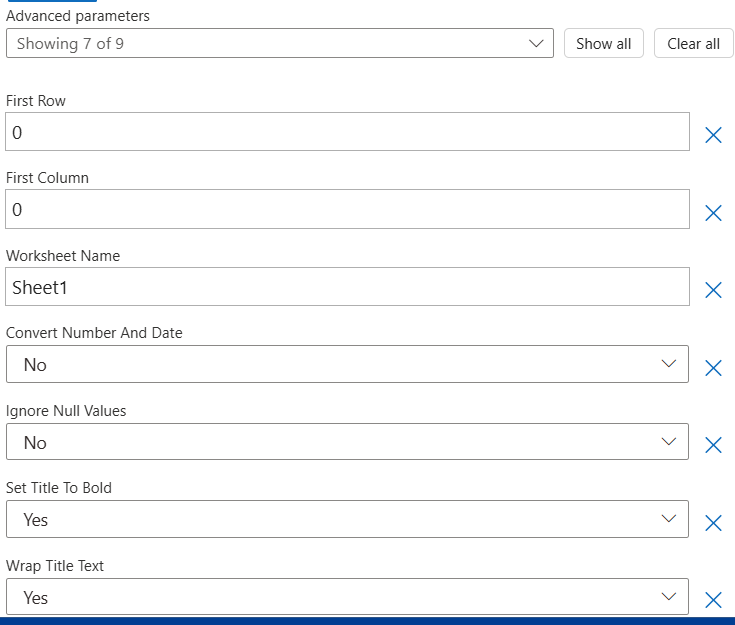Click the No value under Ignore Null Values
The image size is (735, 625).
click(x=35, y=443)
